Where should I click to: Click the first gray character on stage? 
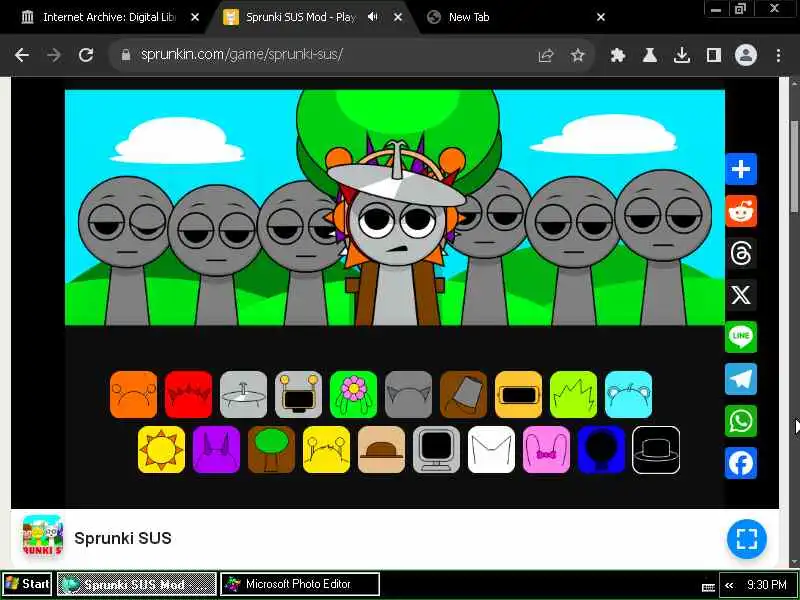127,250
